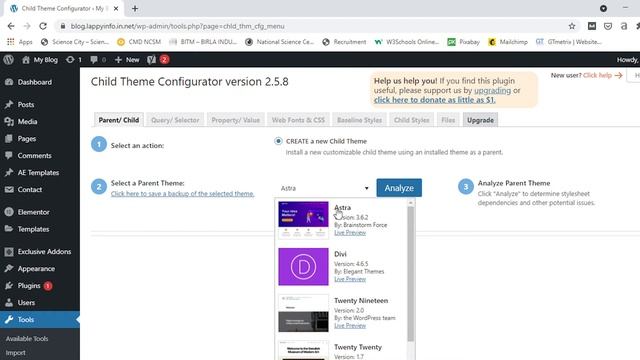Click the Analyze button
The width and height of the screenshot is (640, 360).
coord(399,188)
